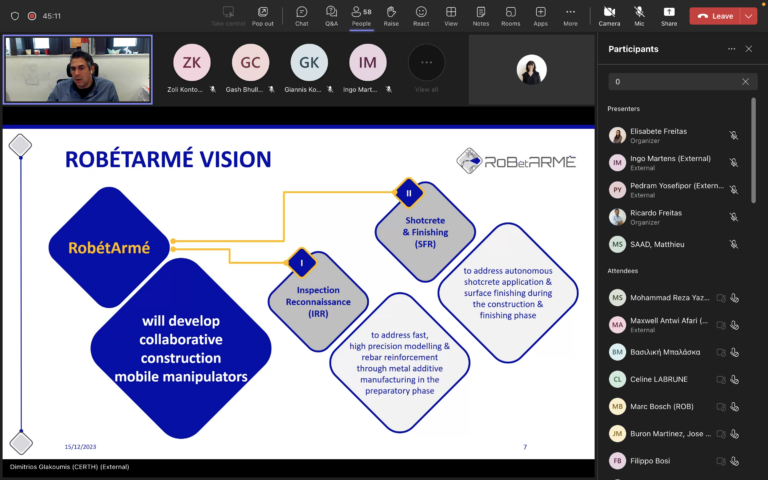This screenshot has width=768, height=480.
Task: Select the GC Gash Bhull participant tile
Action: click(x=250, y=69)
